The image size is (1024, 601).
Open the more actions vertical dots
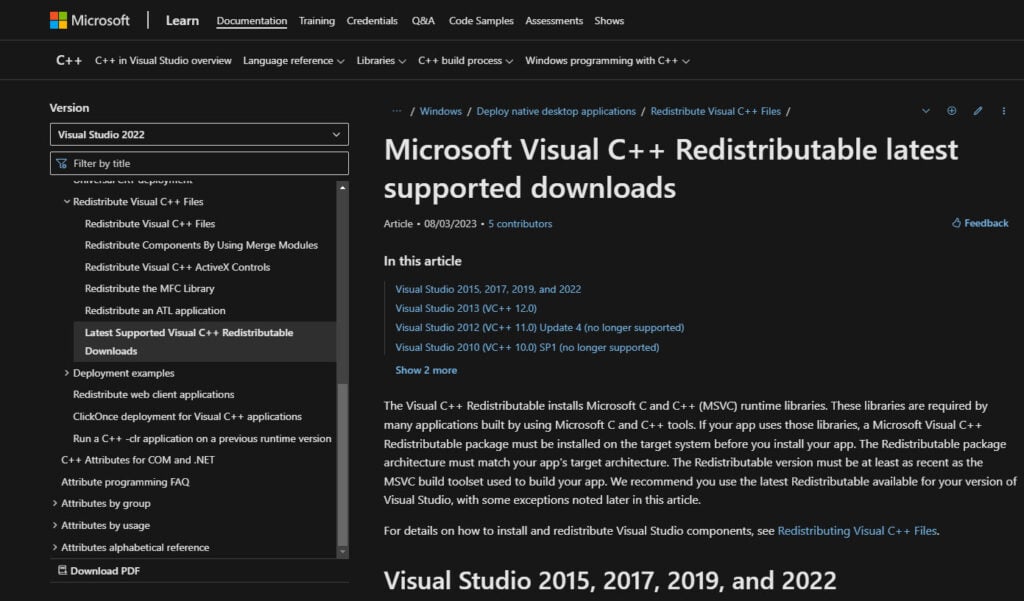1004,111
